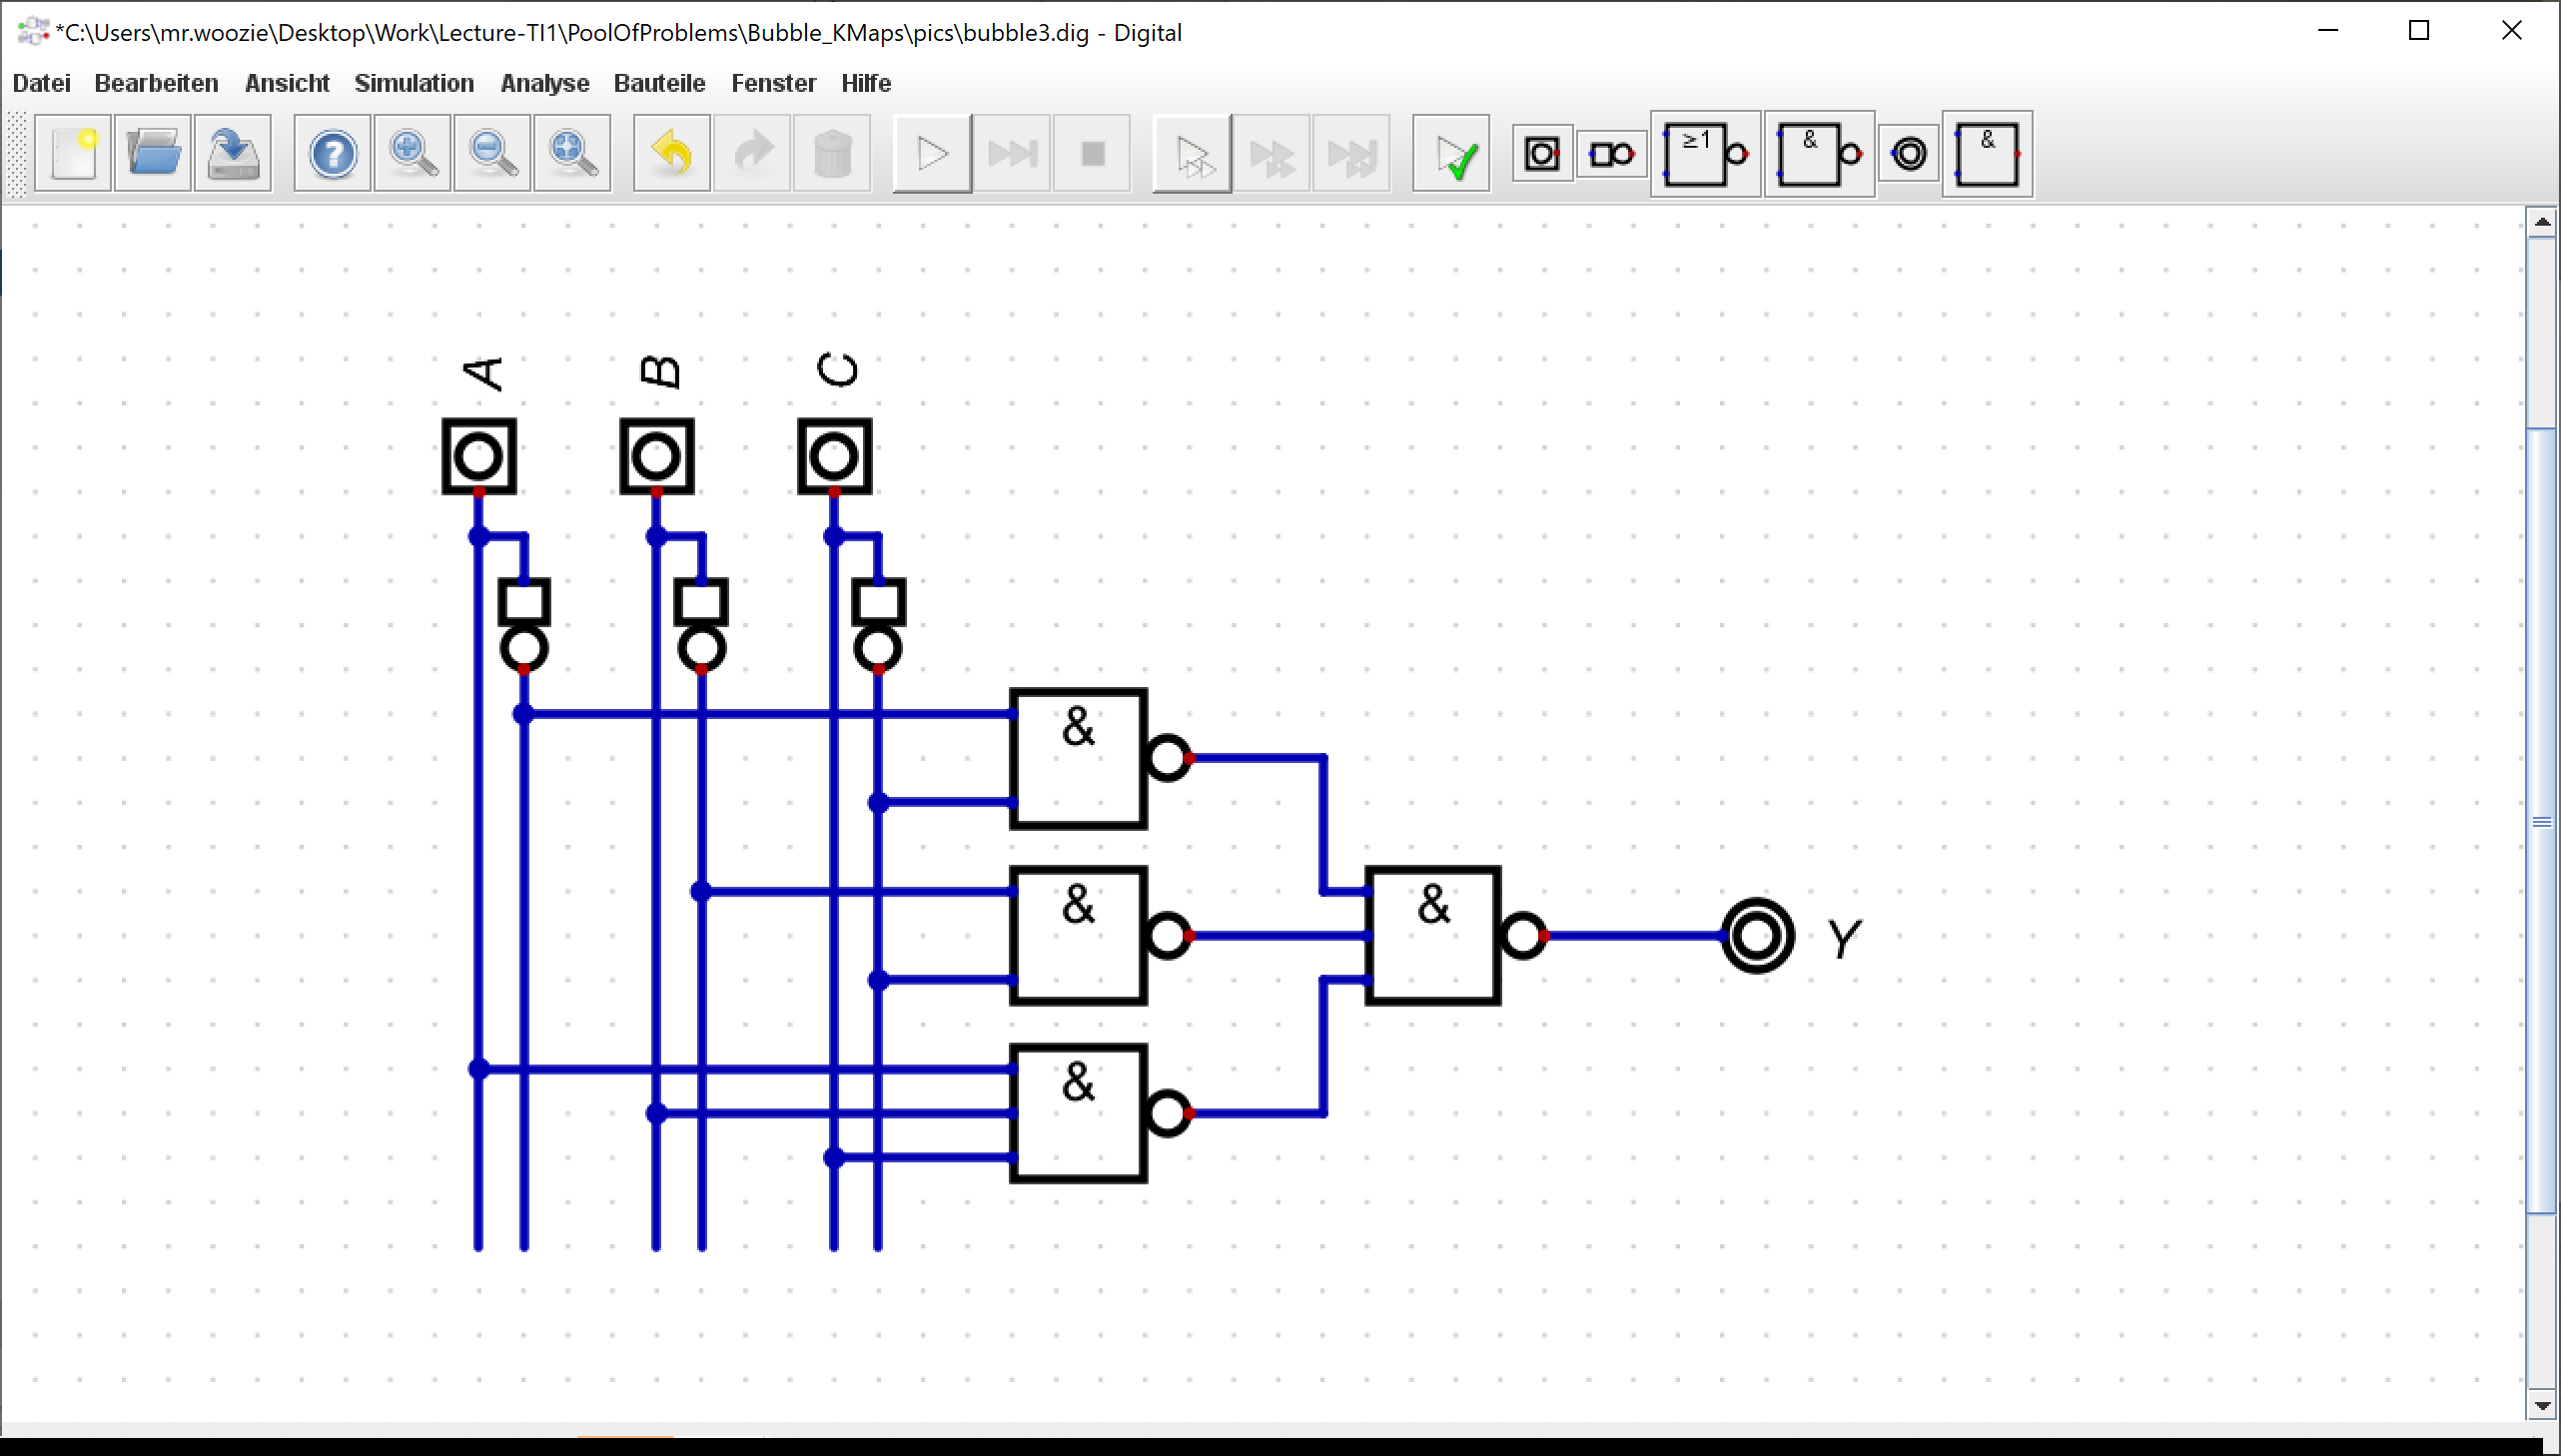The height and width of the screenshot is (1456, 2561).
Task: Select the inverter below input A
Action: point(524,625)
